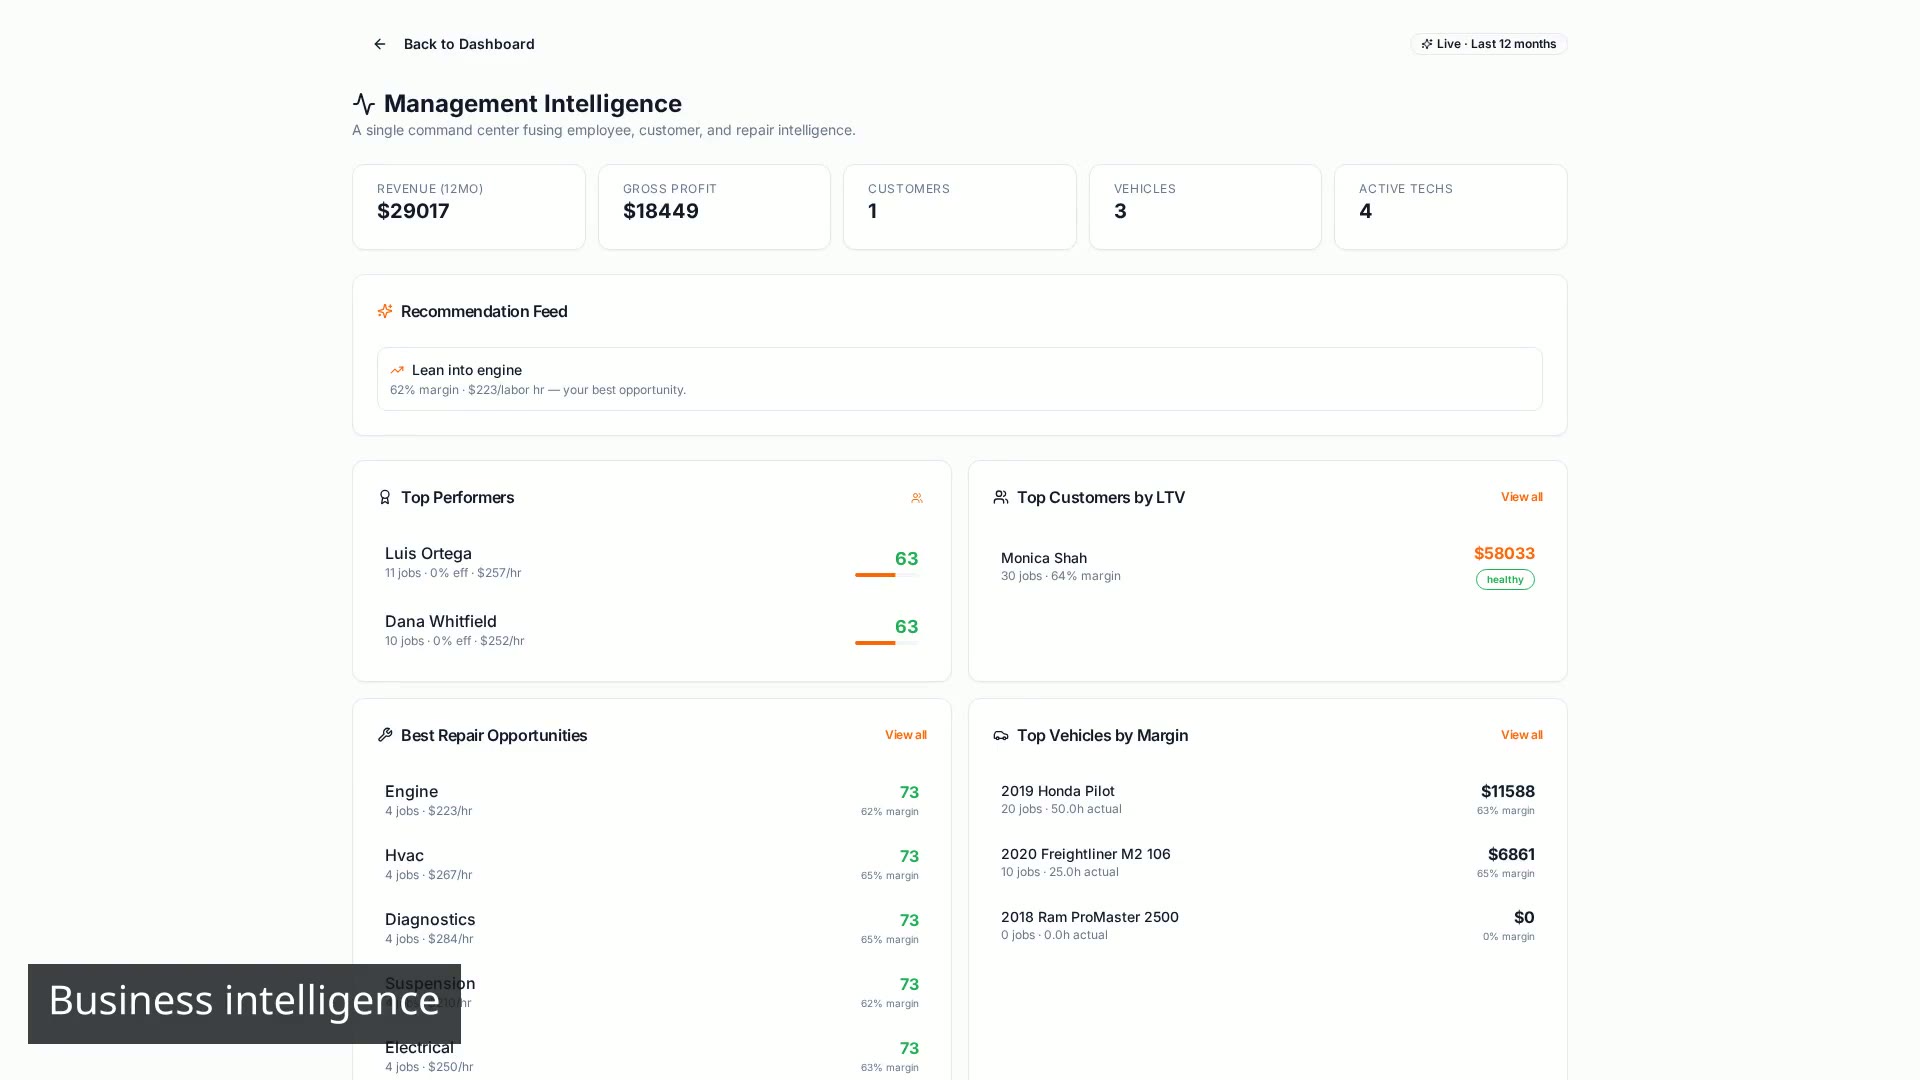Screen dimensions: 1920x1080
Task: Click the car icon beside Top Vehicles by Margin
Action: pos(1001,735)
